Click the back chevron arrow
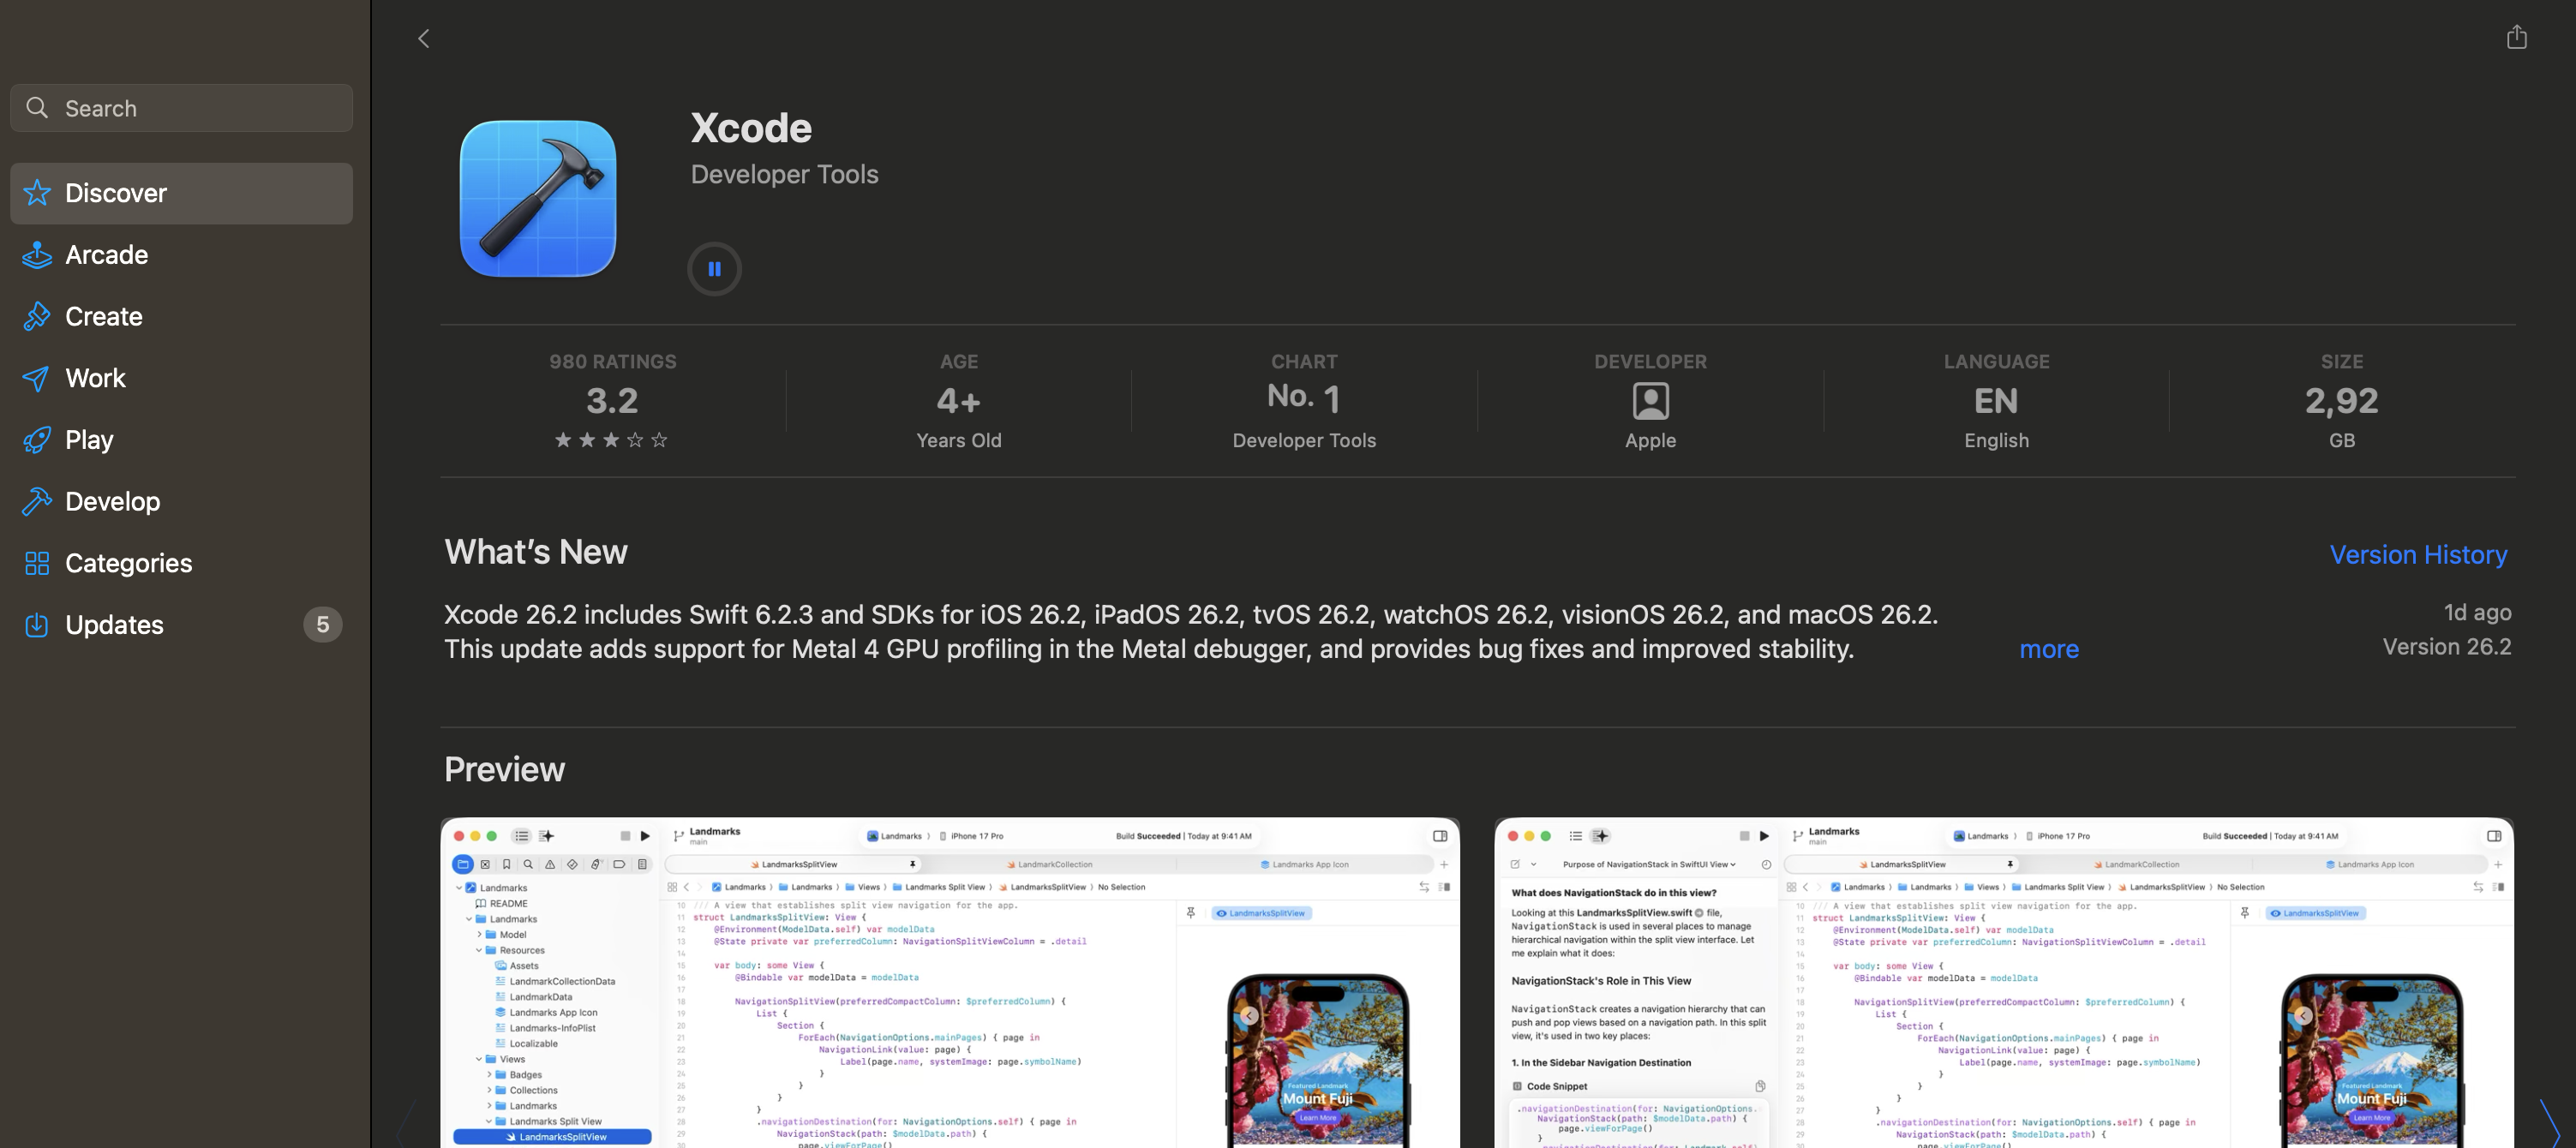Image resolution: width=2576 pixels, height=1148 pixels. [424, 39]
